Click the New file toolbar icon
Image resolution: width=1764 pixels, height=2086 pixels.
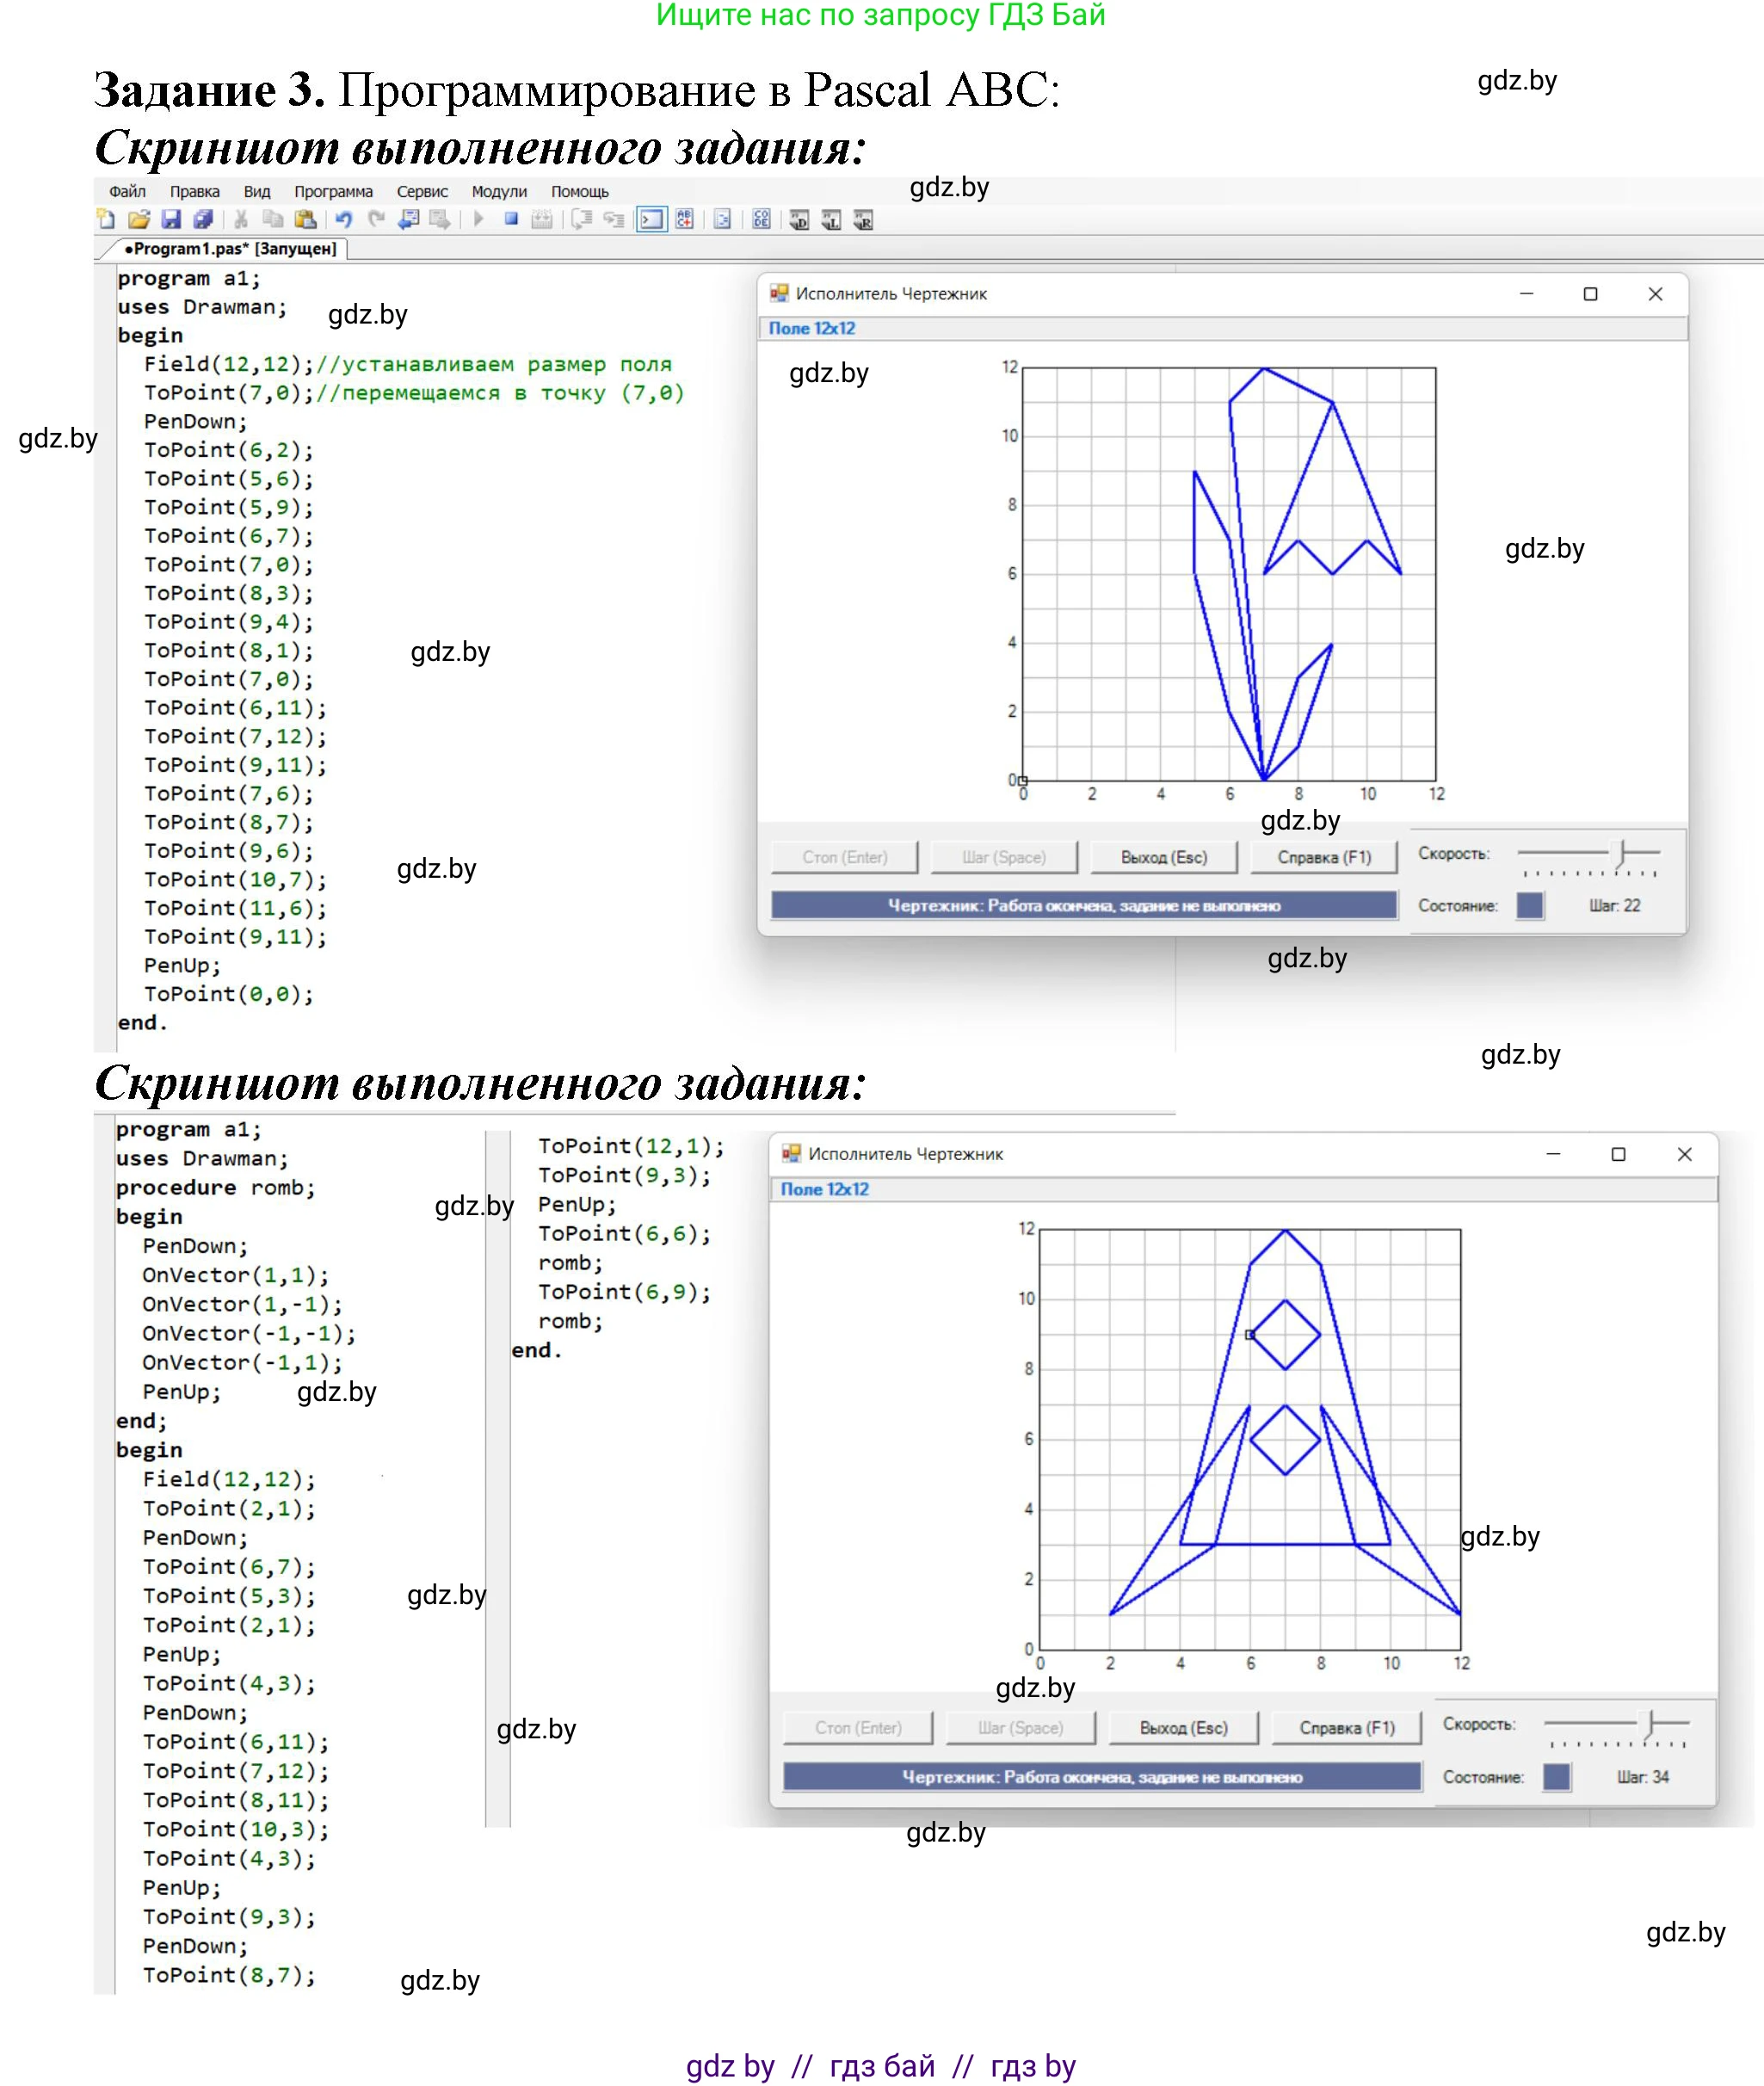pos(106,219)
